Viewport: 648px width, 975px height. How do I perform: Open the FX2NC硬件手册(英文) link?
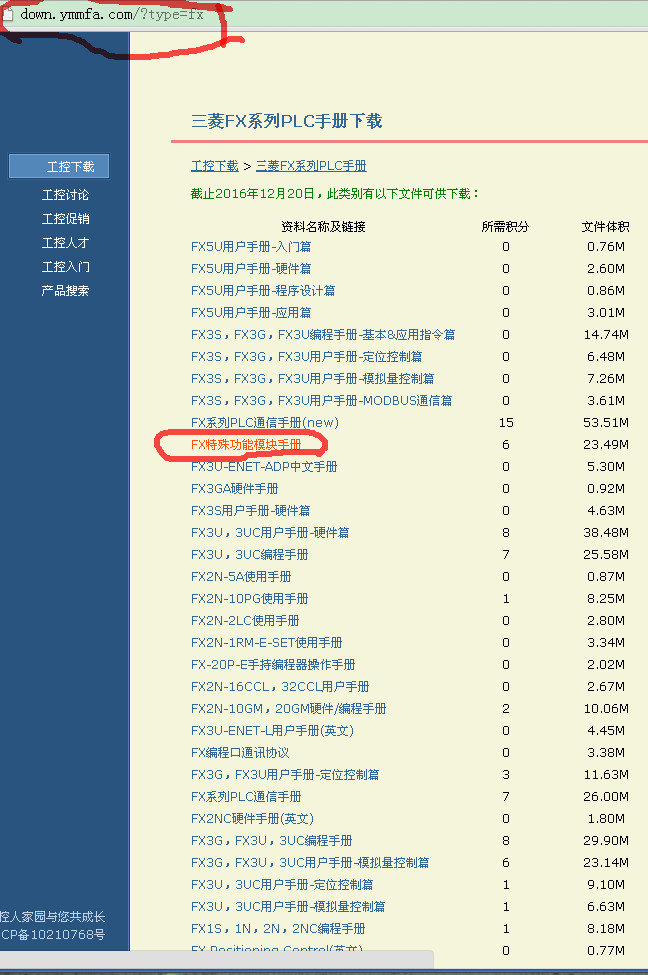coord(252,819)
